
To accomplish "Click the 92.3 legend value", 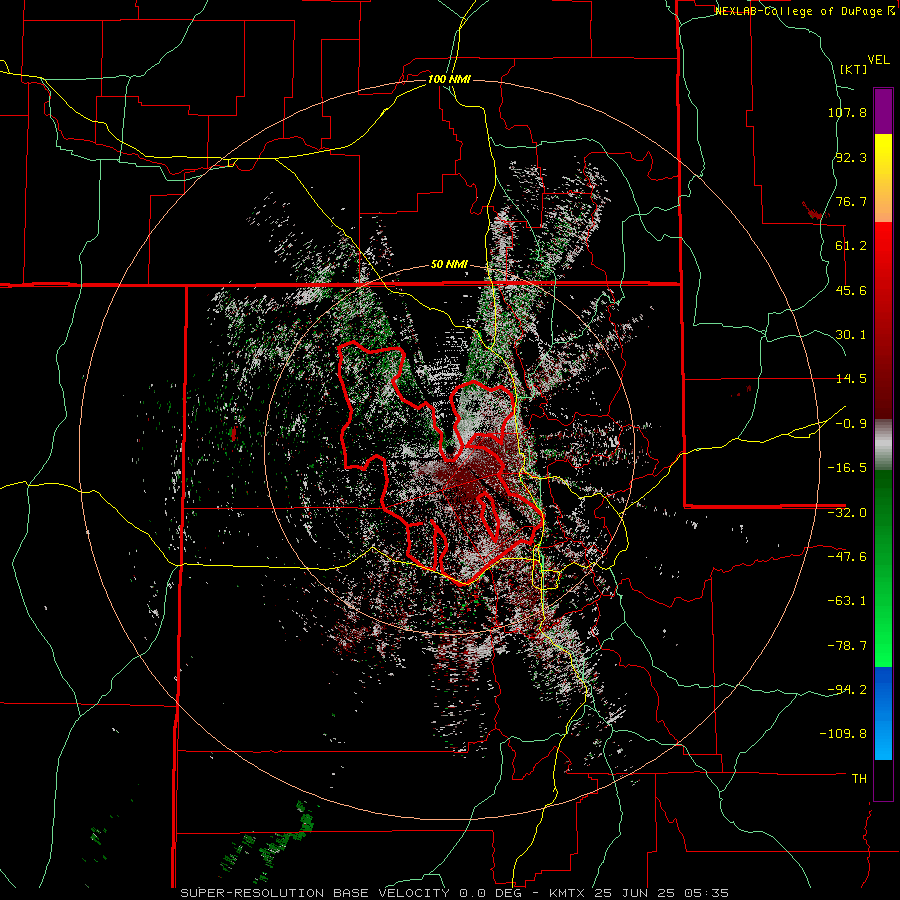I will pyautogui.click(x=851, y=157).
